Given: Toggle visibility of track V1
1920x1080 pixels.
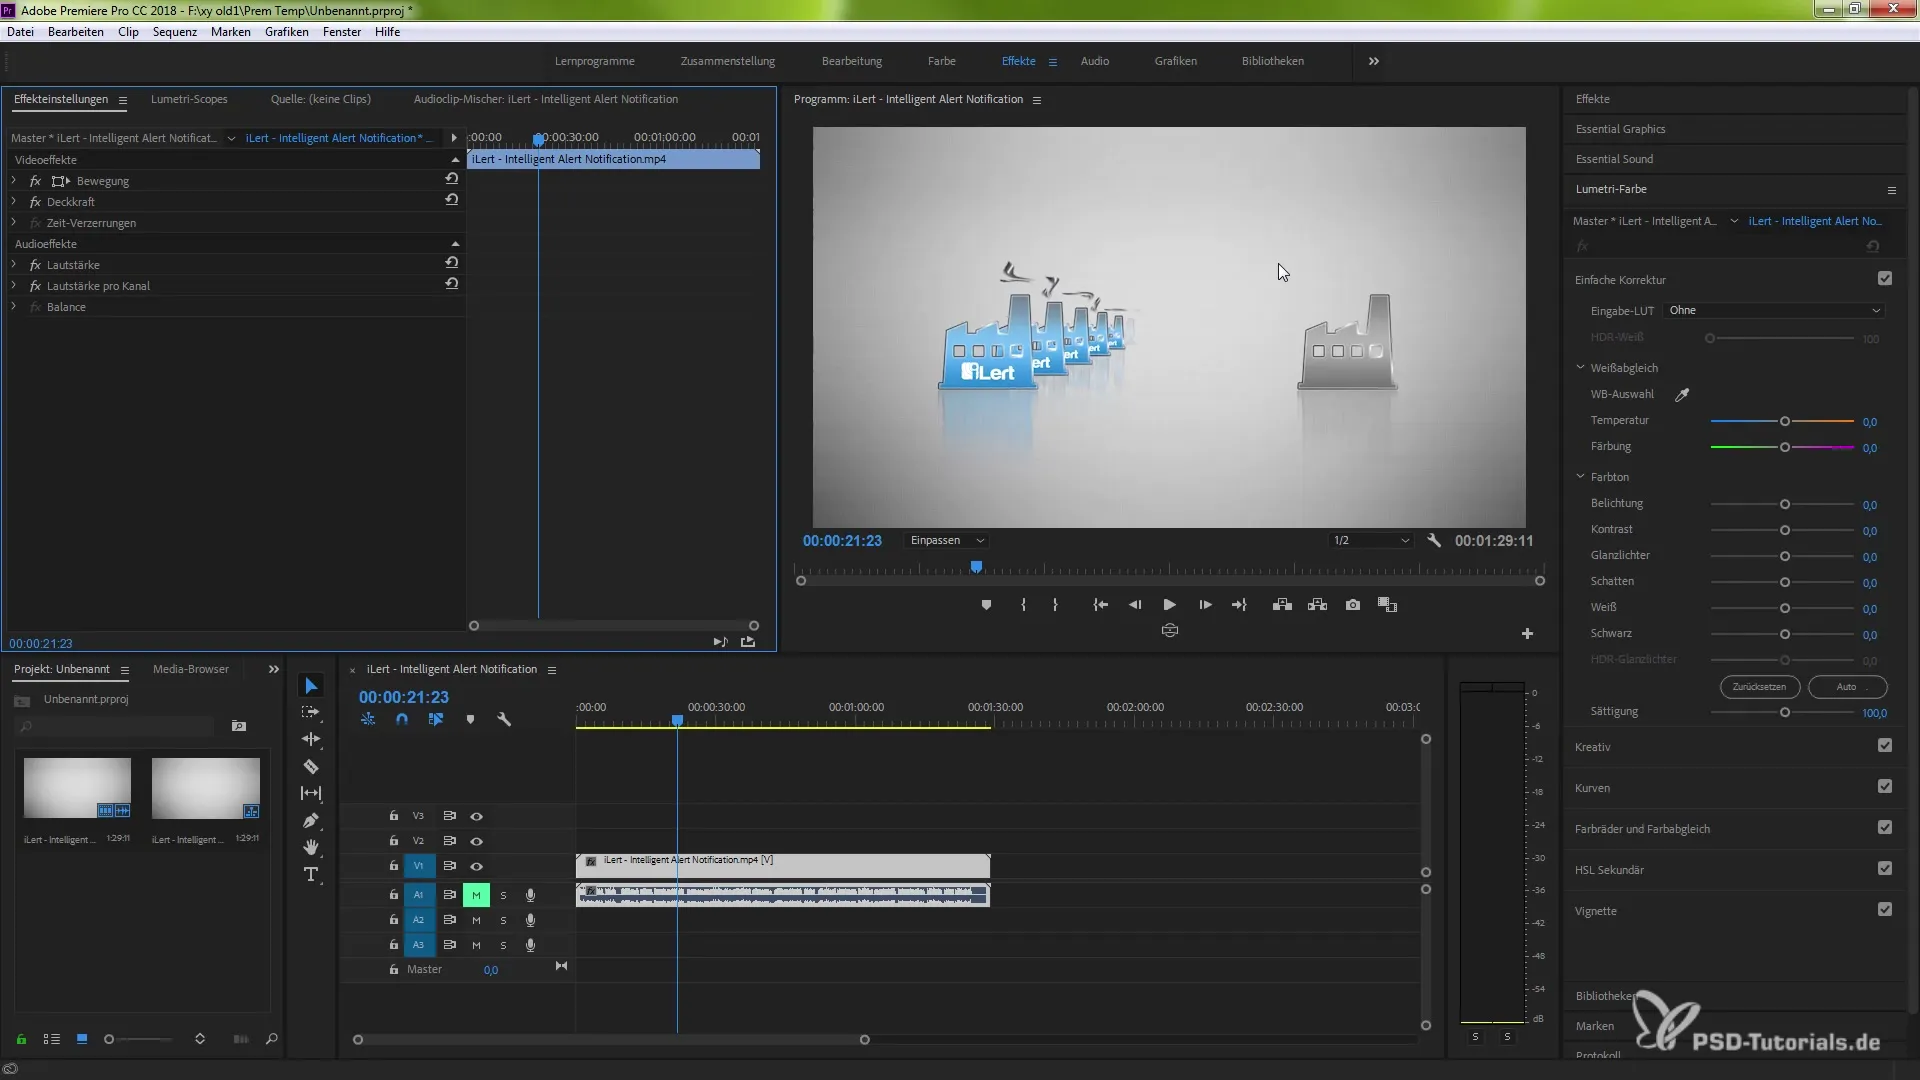Looking at the screenshot, I should pos(477,867).
